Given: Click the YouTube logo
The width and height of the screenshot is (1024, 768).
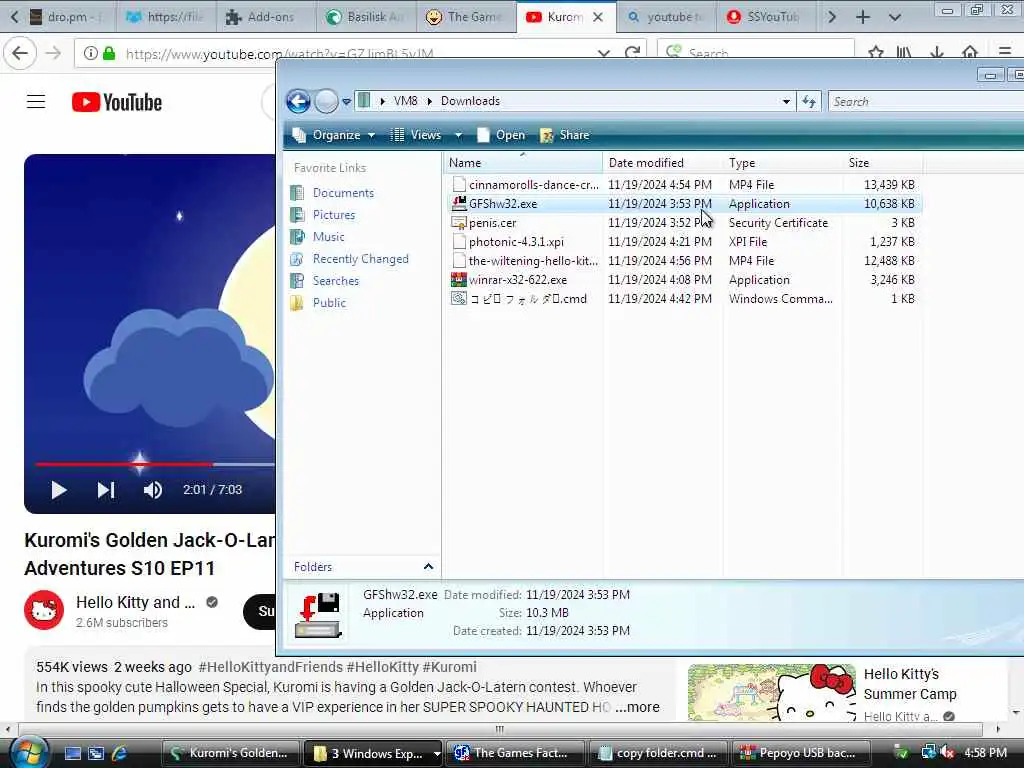Looking at the screenshot, I should 117,103.
